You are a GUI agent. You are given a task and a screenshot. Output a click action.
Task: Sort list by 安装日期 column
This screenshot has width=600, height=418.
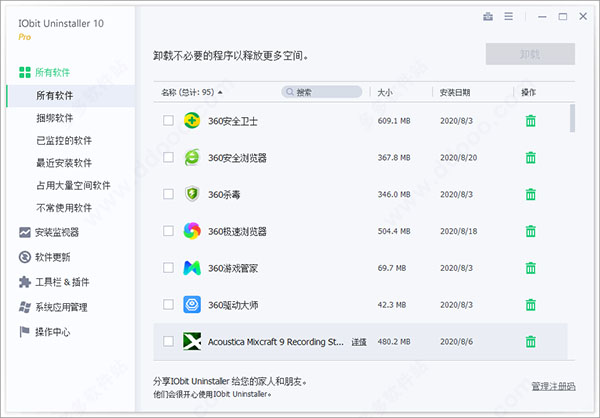tap(455, 92)
